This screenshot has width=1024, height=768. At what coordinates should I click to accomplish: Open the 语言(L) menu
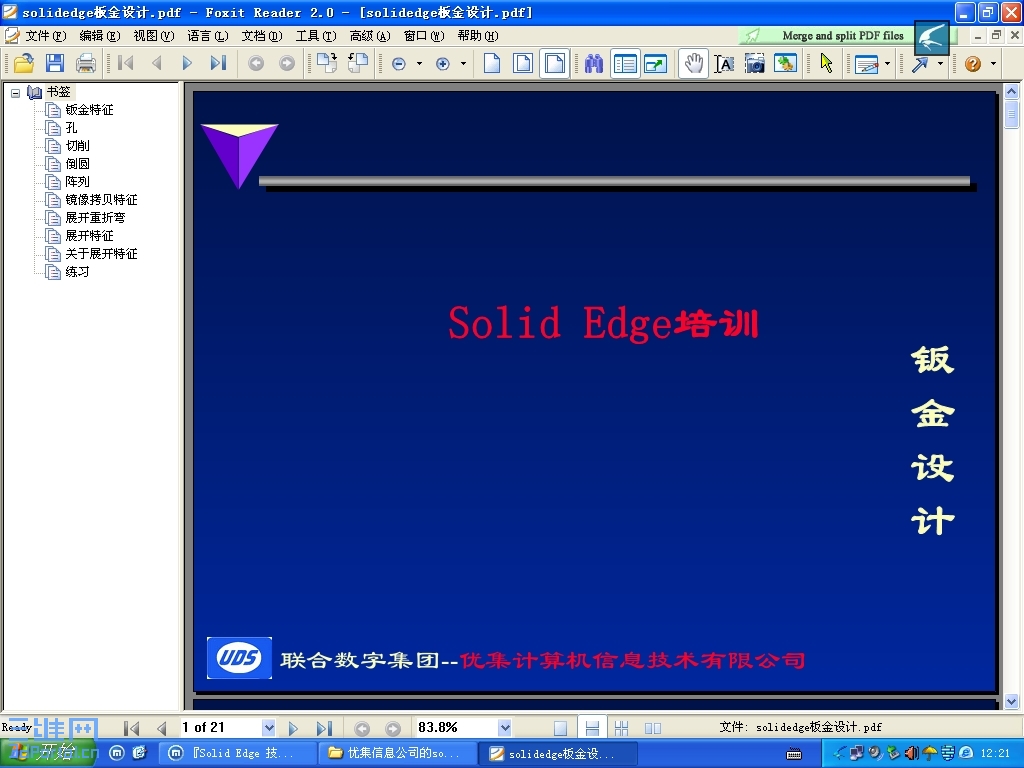point(208,35)
